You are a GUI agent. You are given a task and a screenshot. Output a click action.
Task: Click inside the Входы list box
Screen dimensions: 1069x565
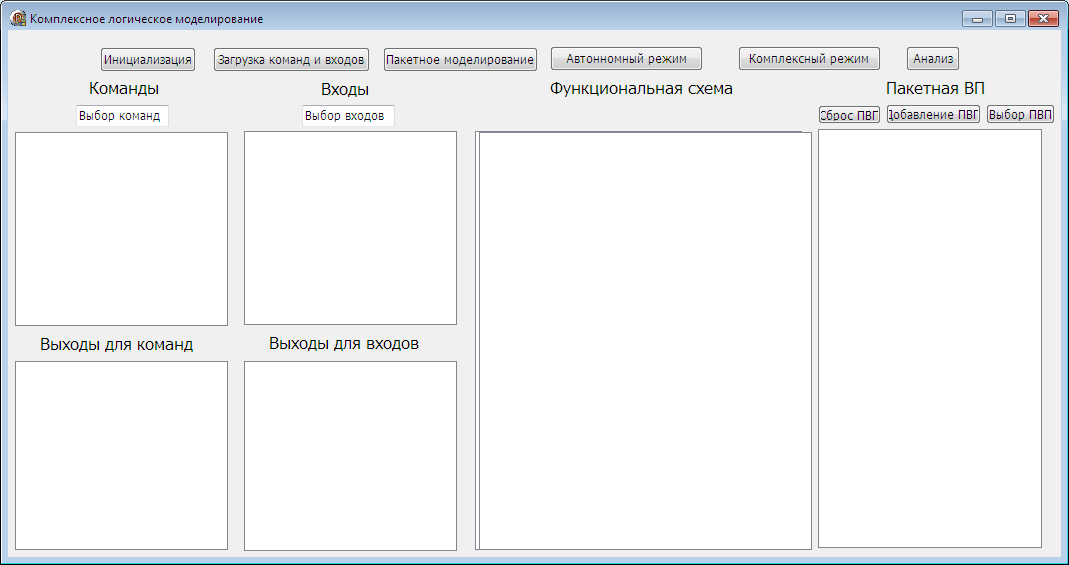[350, 228]
